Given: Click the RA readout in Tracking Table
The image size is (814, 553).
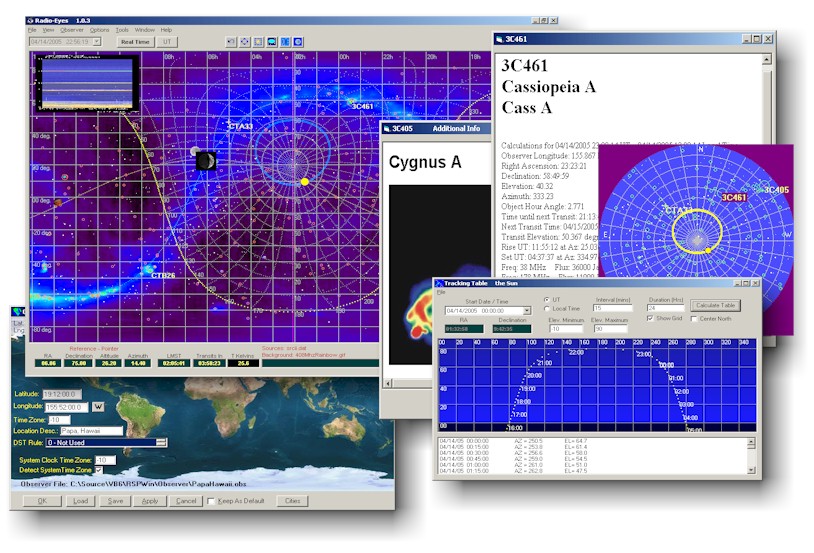Looking at the screenshot, I should 464,329.
